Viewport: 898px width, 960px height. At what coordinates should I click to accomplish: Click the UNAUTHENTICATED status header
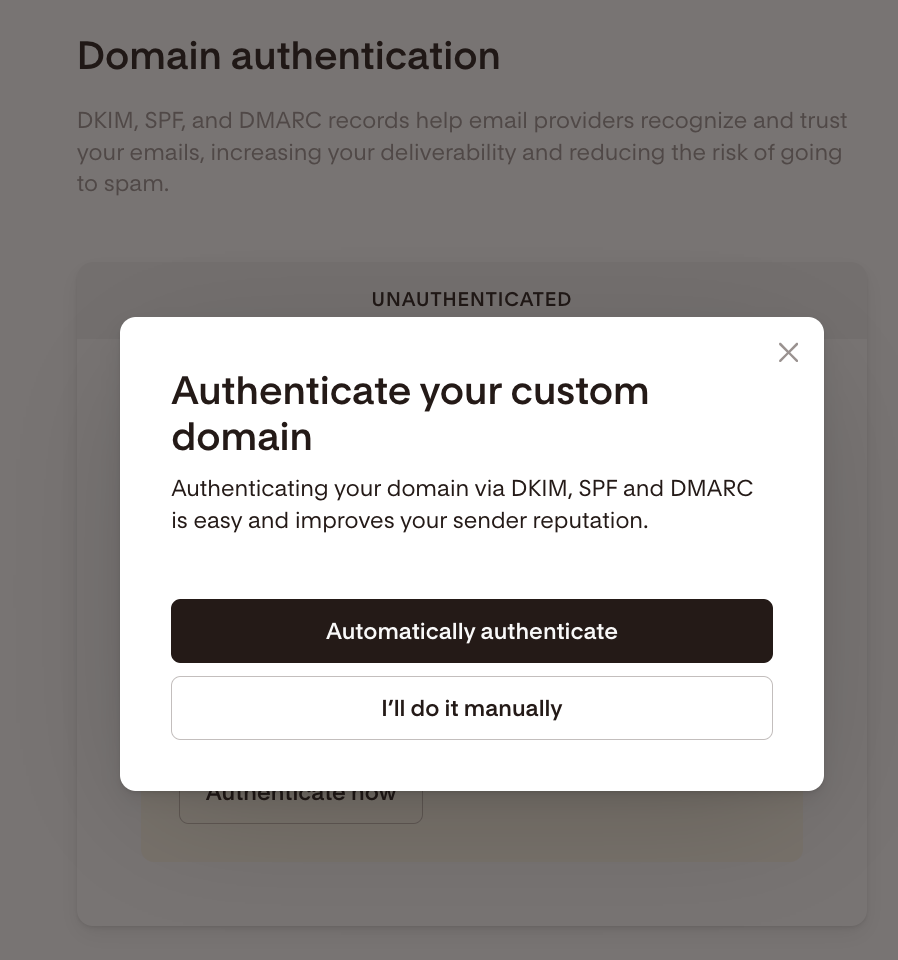471,299
